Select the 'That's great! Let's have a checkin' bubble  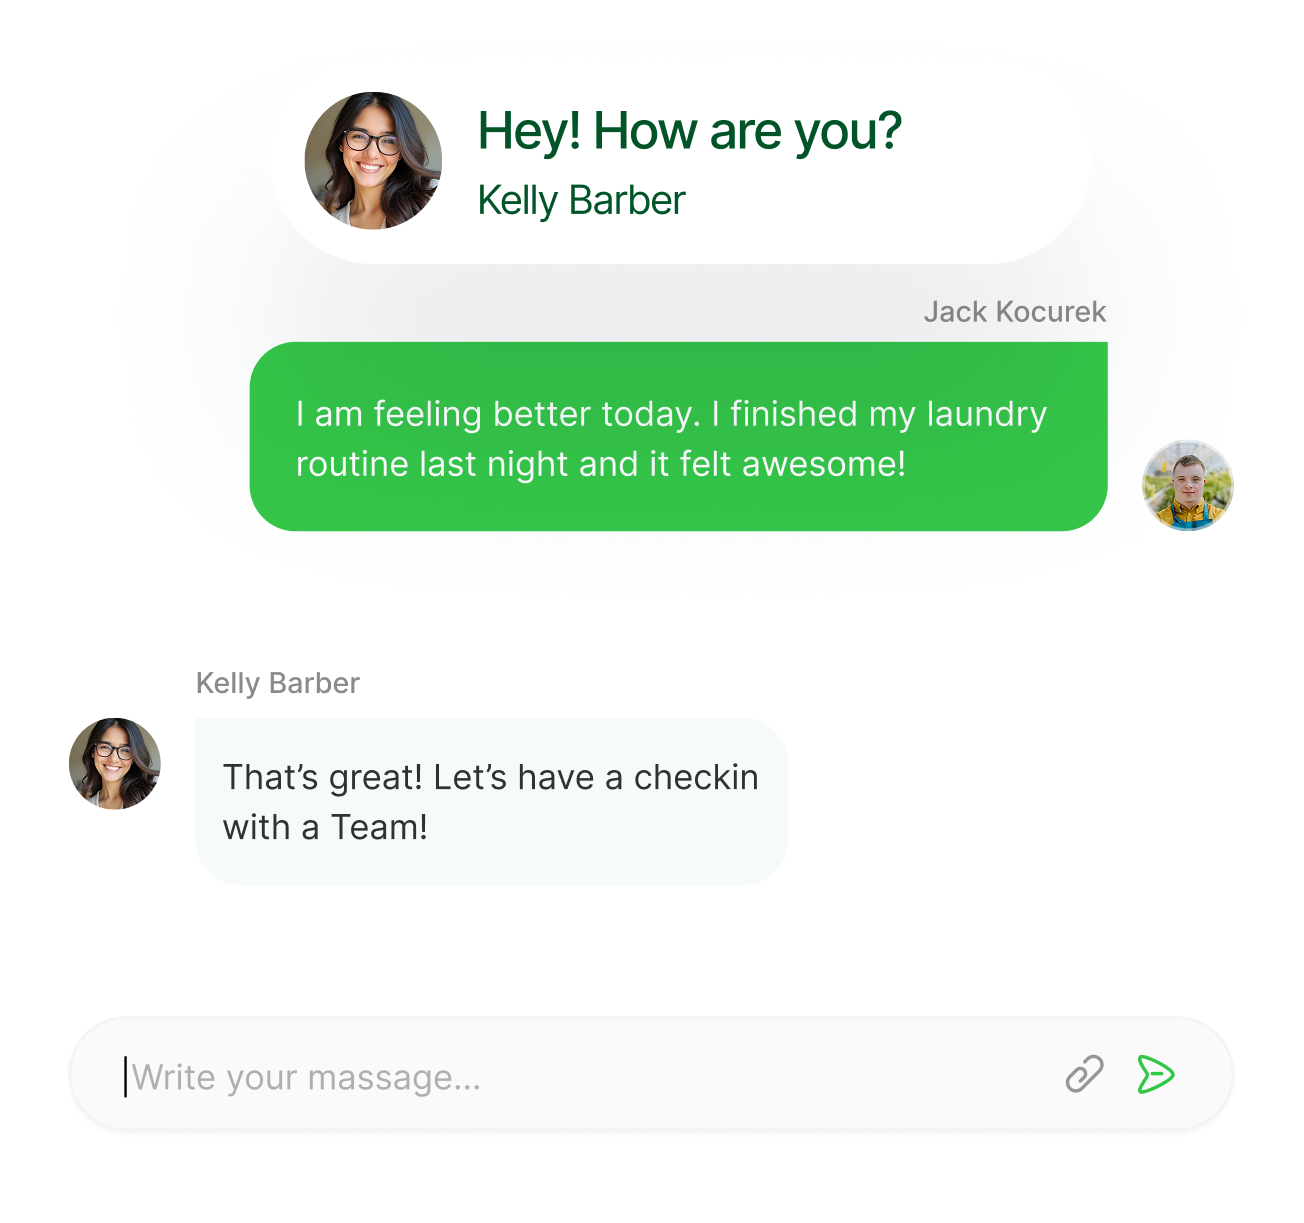[x=491, y=801]
